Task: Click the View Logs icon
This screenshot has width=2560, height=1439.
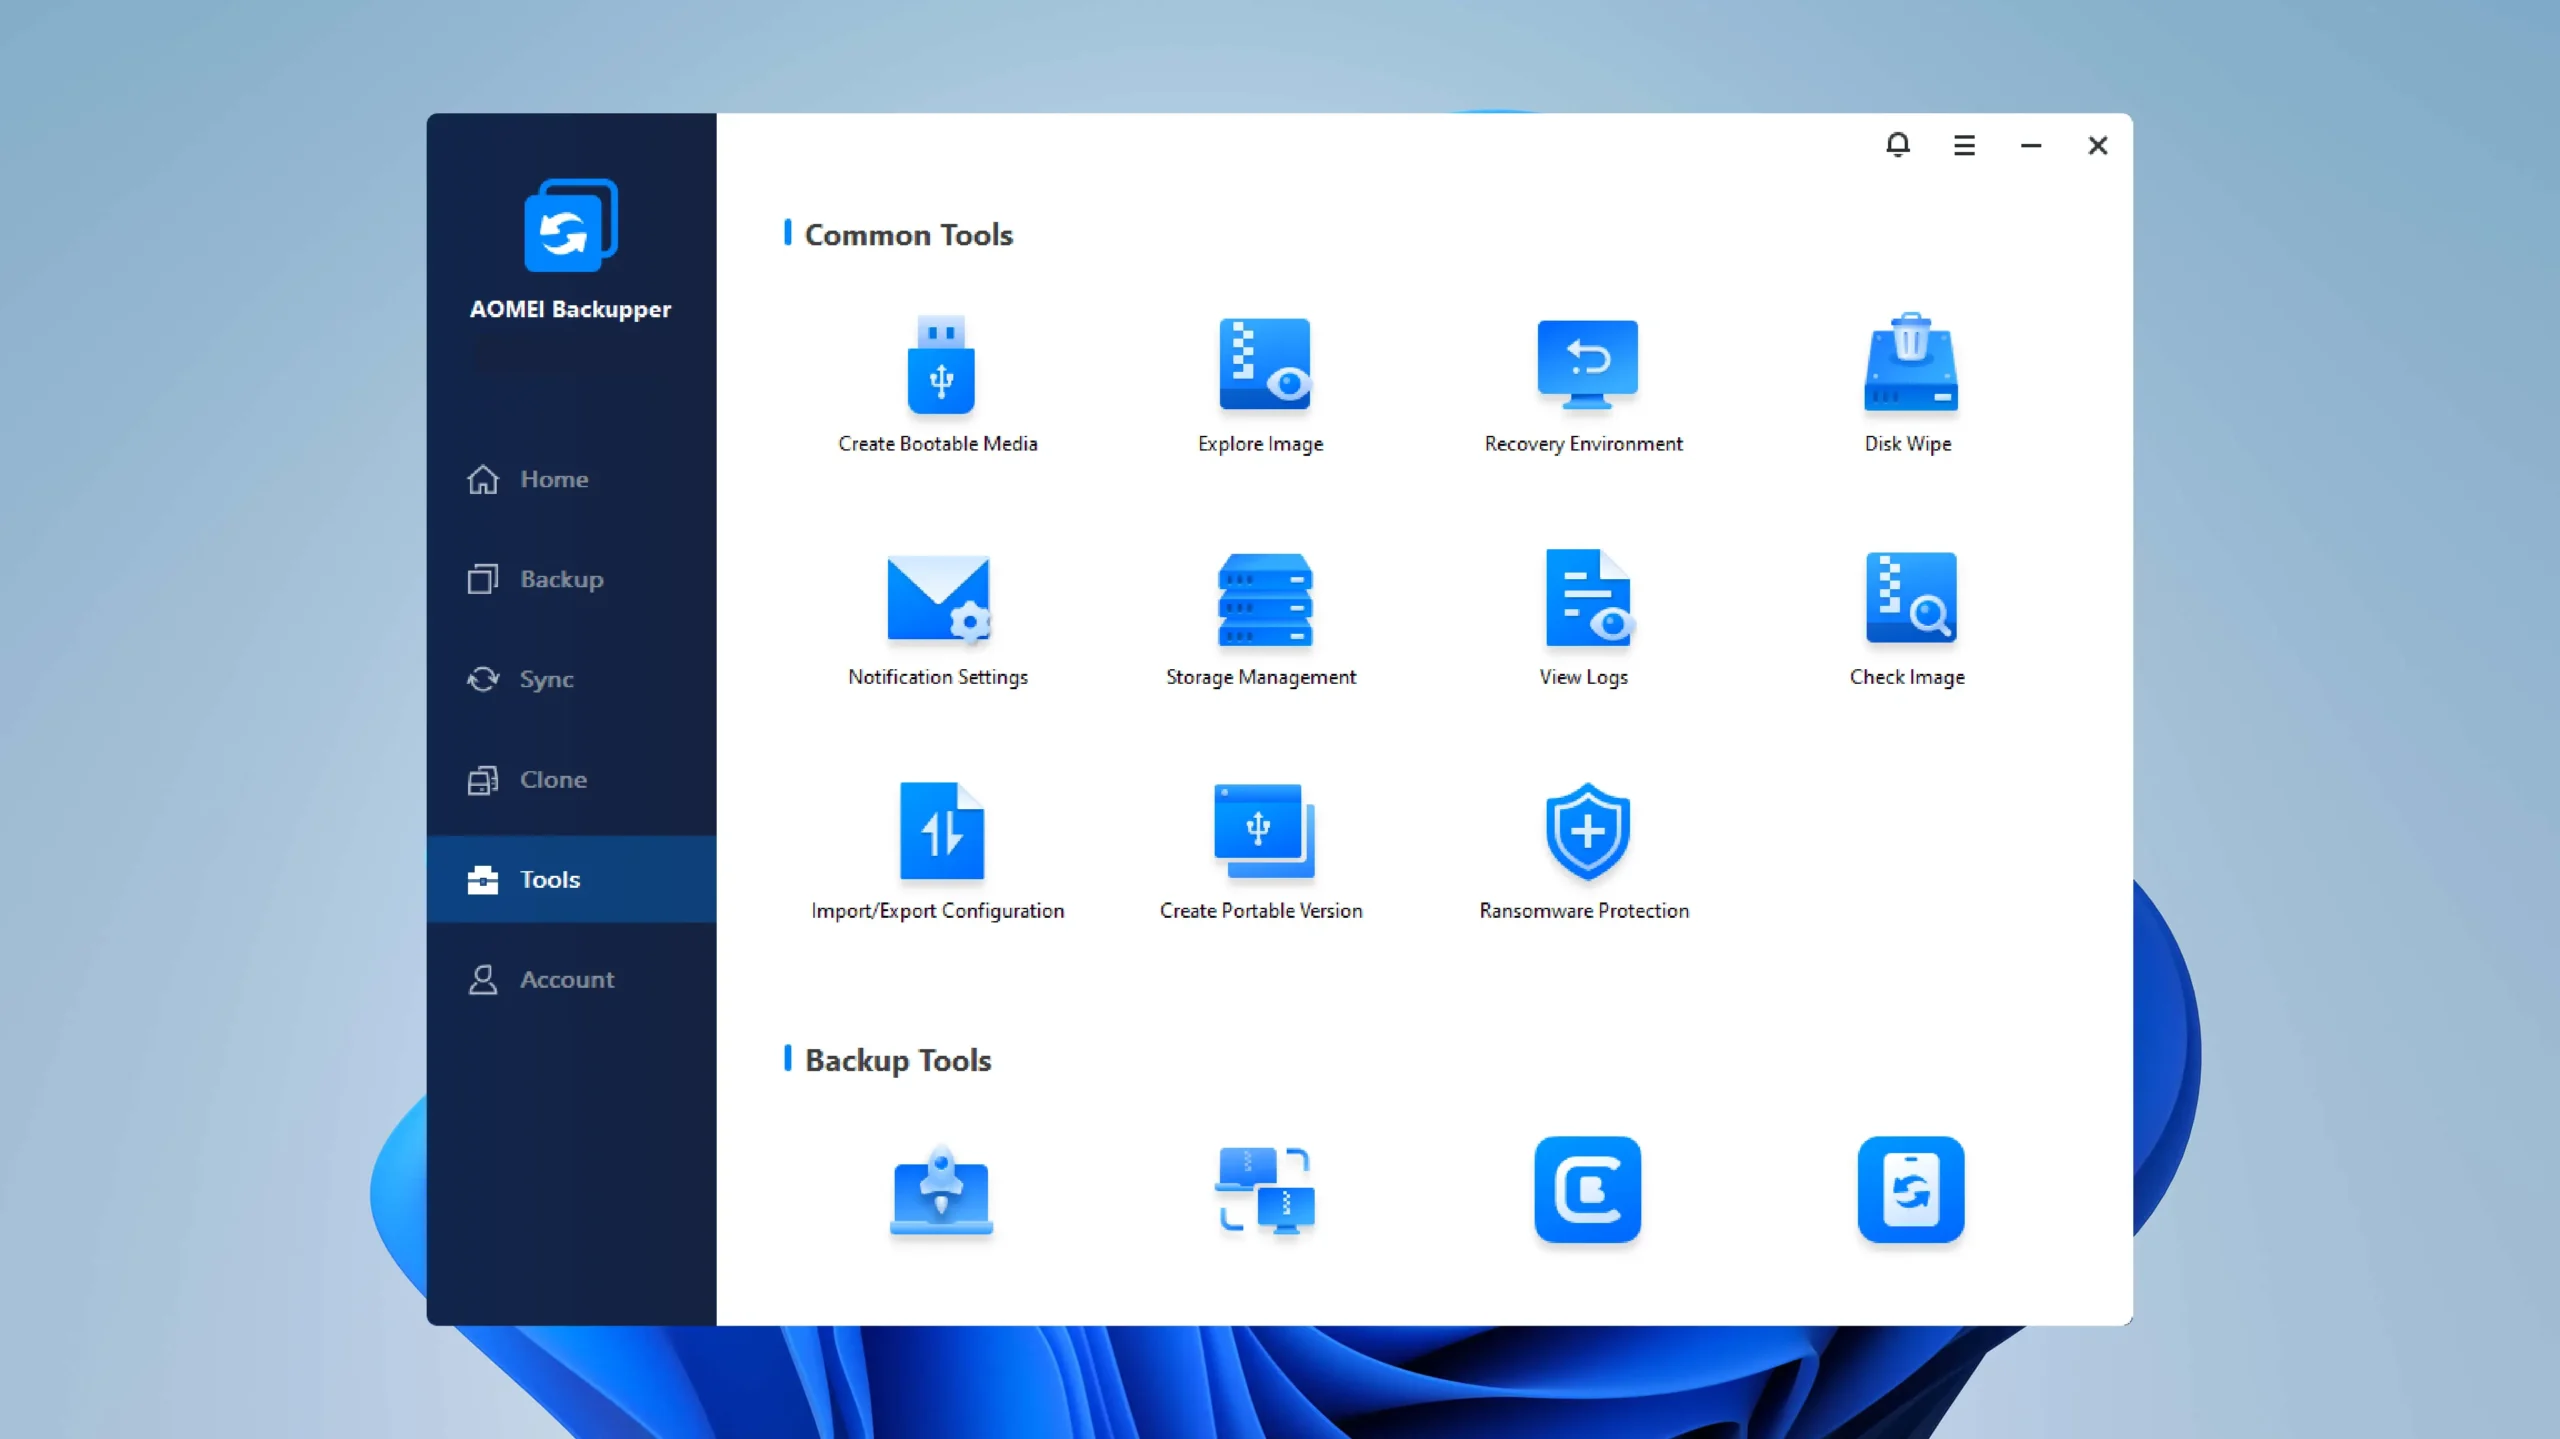Action: pyautogui.click(x=1587, y=597)
